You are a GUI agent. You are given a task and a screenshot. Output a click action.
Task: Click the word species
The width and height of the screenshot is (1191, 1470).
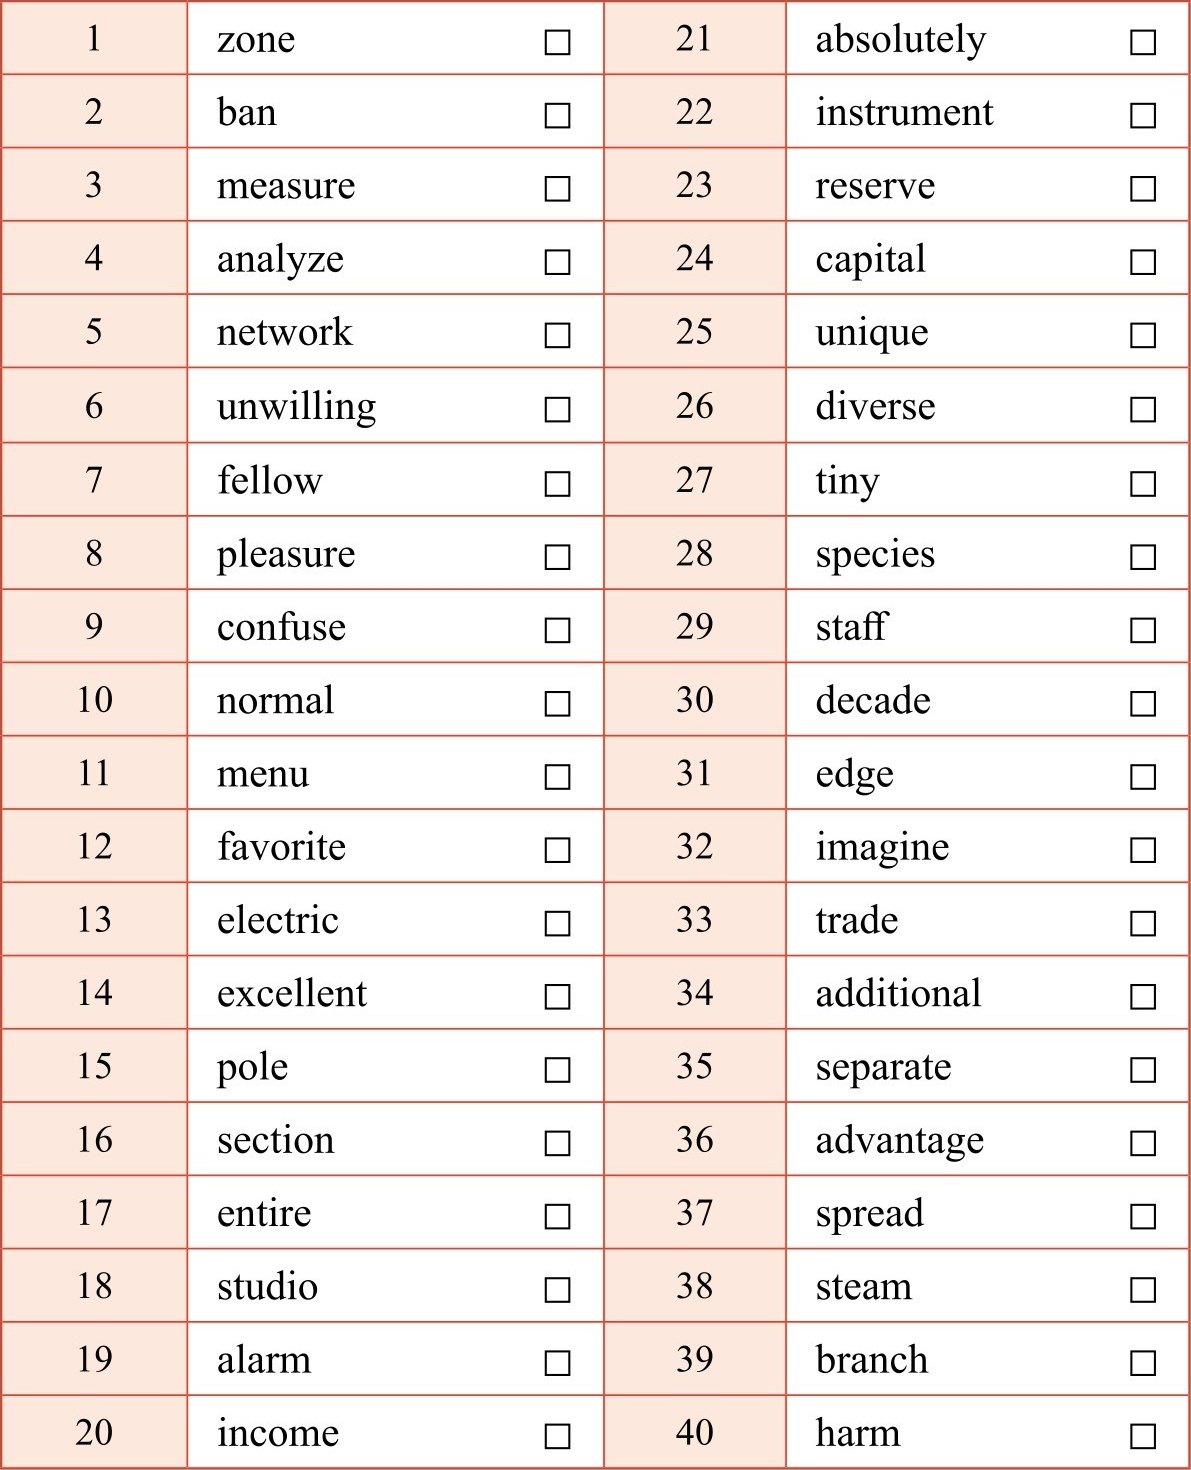pos(875,554)
